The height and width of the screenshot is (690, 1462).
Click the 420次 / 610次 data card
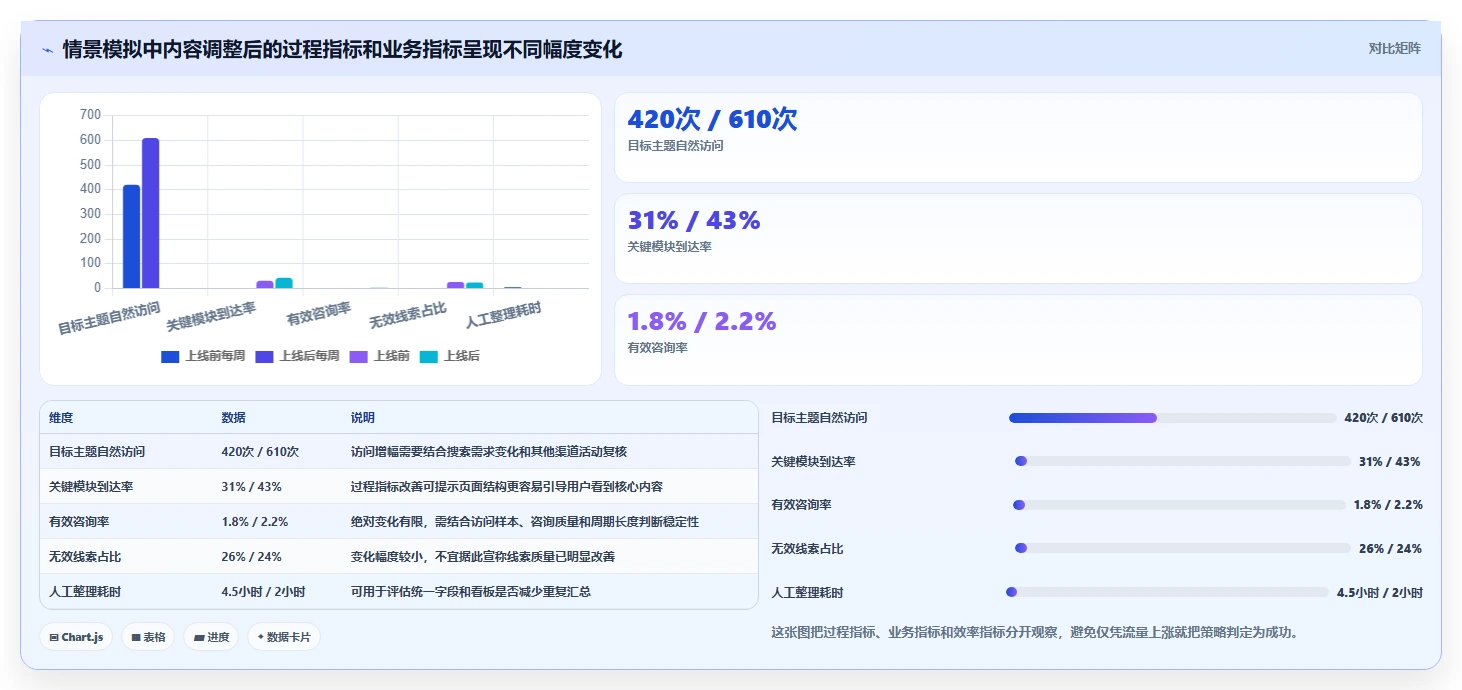click(1018, 137)
